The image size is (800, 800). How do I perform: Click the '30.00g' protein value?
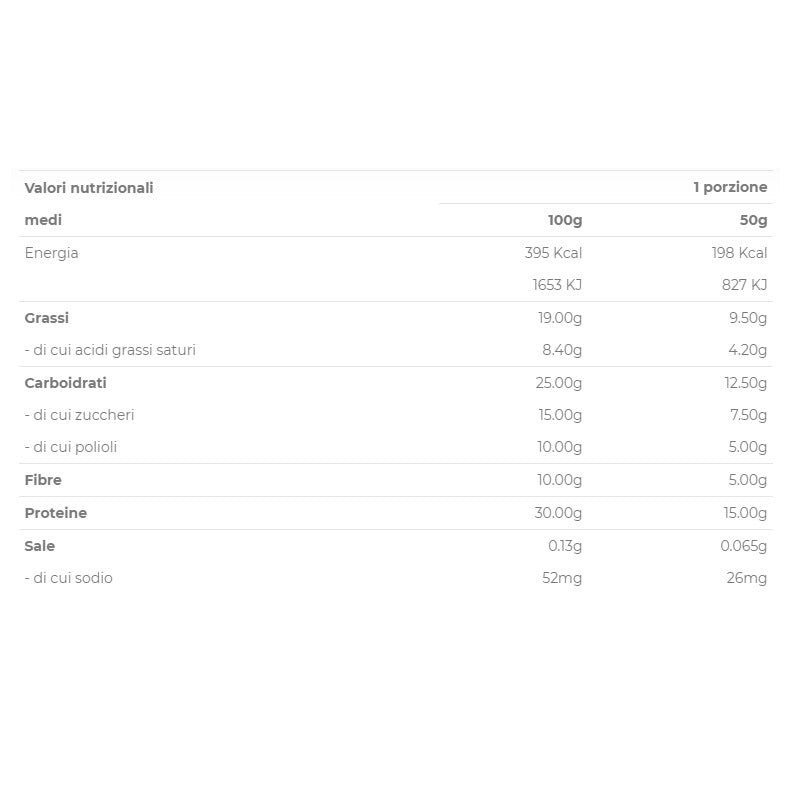[x=559, y=513]
